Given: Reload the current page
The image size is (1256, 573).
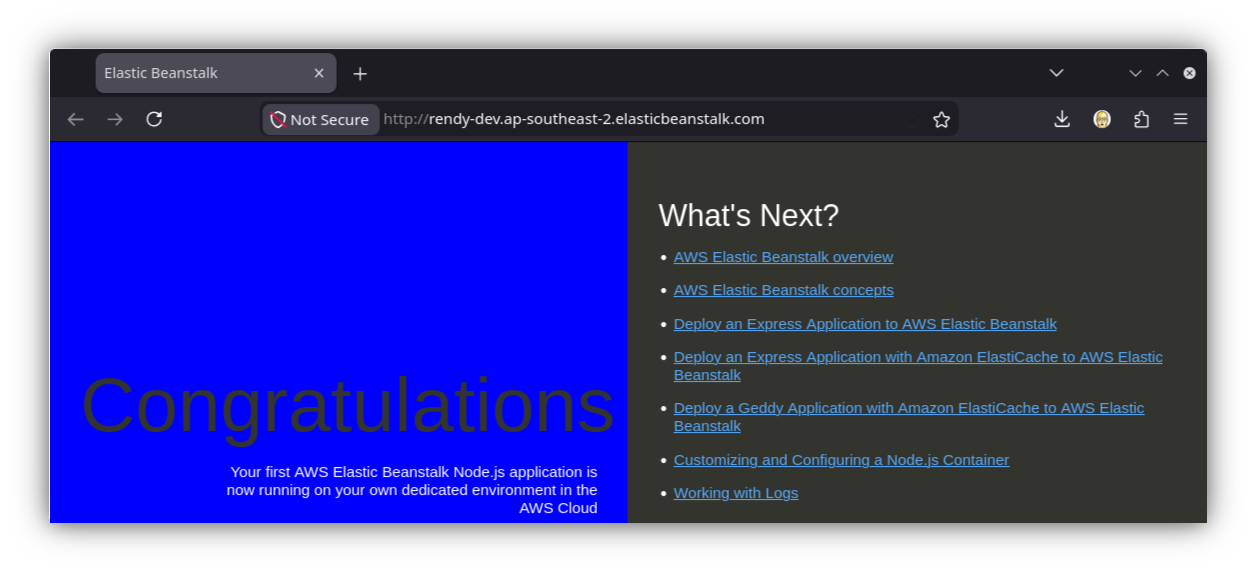Looking at the screenshot, I should coord(154,119).
